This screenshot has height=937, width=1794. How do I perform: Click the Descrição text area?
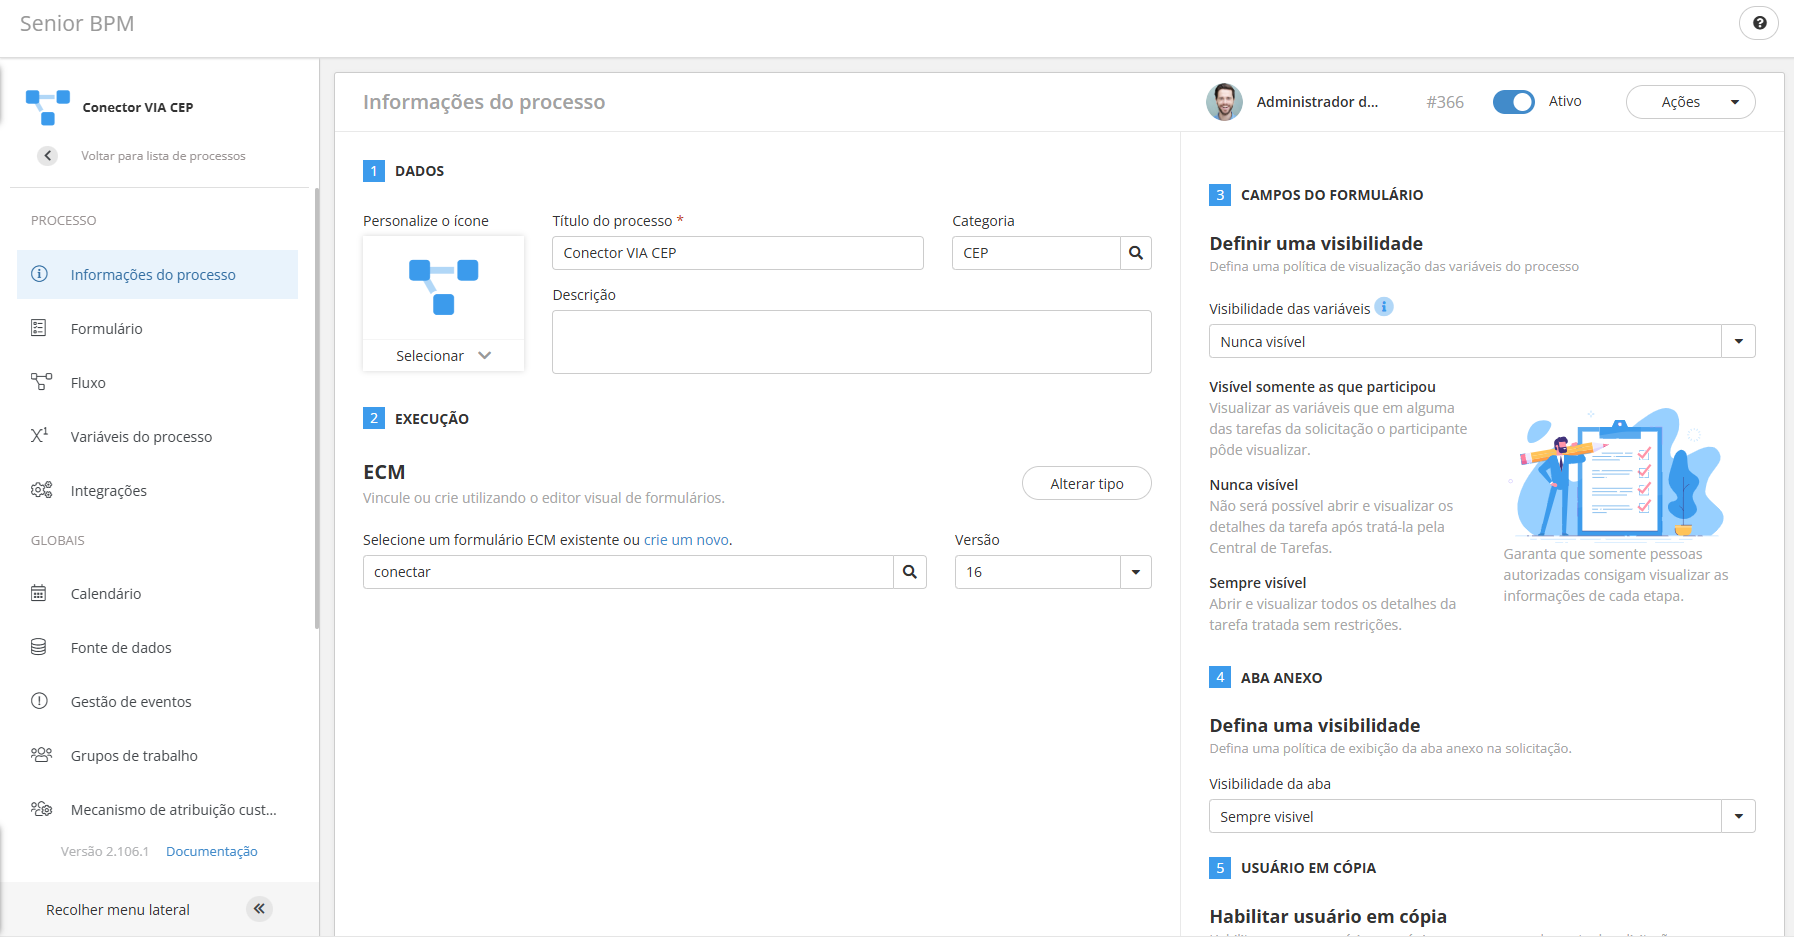pyautogui.click(x=851, y=342)
